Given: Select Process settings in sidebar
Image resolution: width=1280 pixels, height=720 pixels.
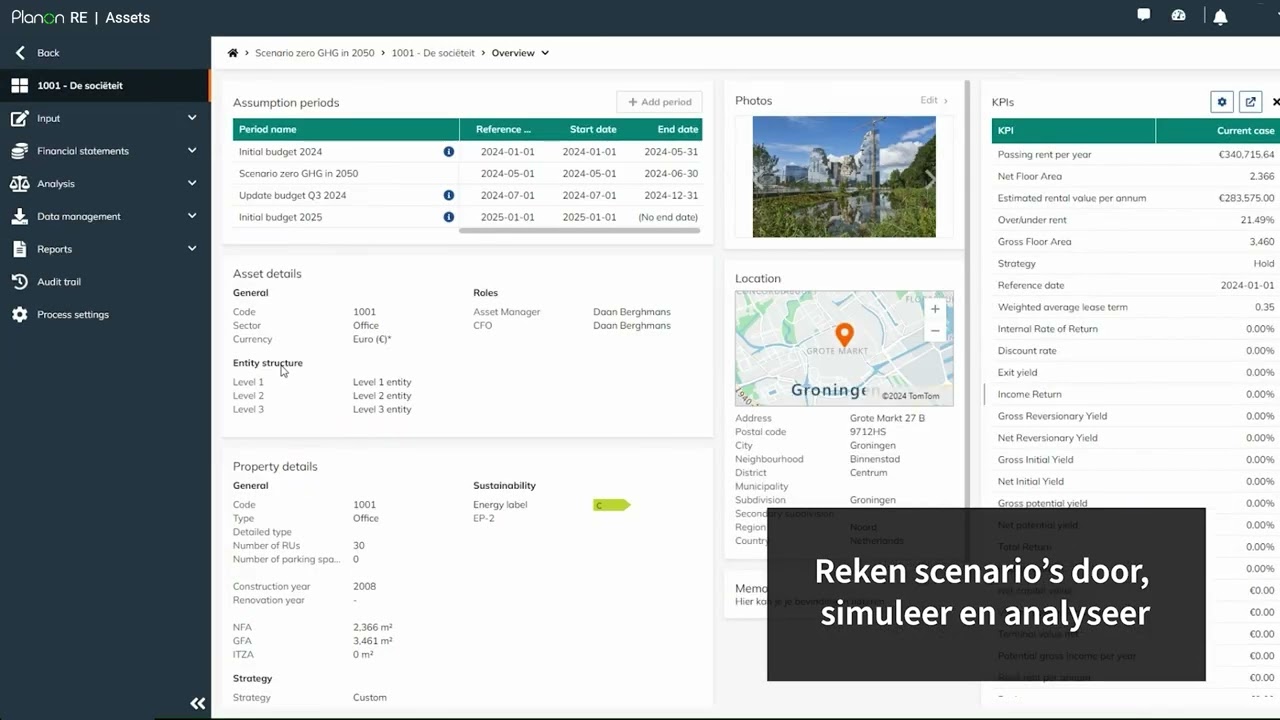Looking at the screenshot, I should click(x=73, y=314).
